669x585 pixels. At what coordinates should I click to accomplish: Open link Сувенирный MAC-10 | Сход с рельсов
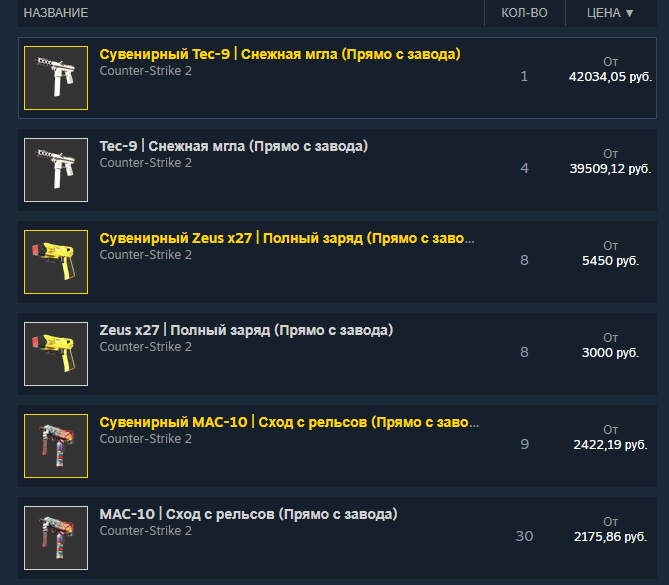pos(289,422)
